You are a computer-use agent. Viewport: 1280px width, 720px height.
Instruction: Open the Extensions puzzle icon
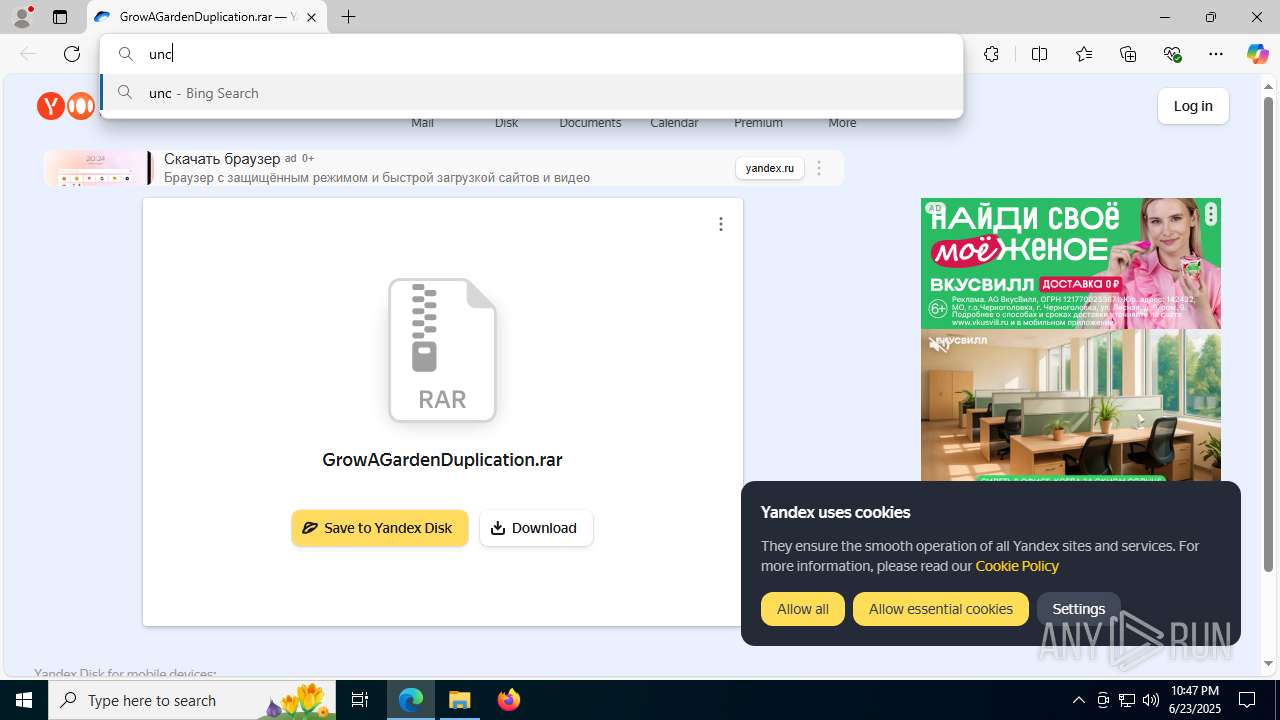coord(991,54)
